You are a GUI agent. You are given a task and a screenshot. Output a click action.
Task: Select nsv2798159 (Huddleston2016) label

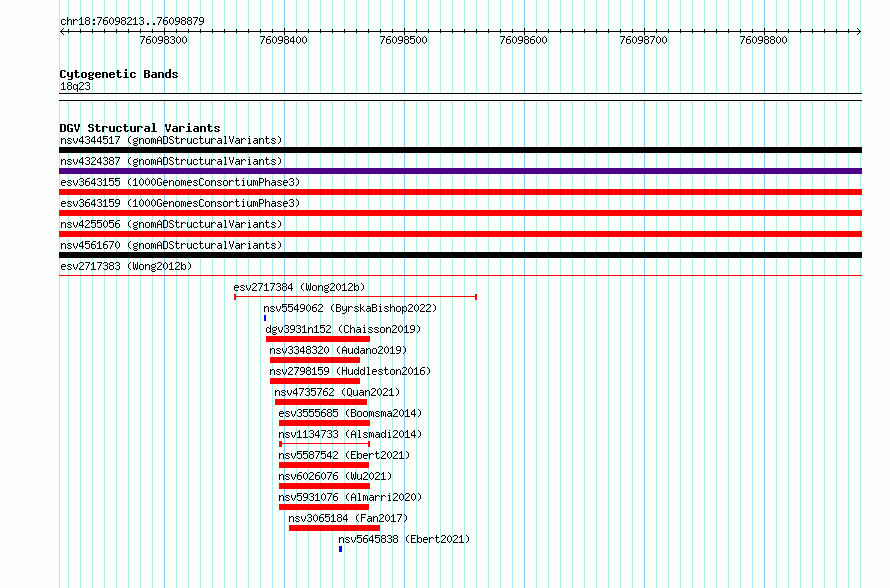tap(350, 371)
